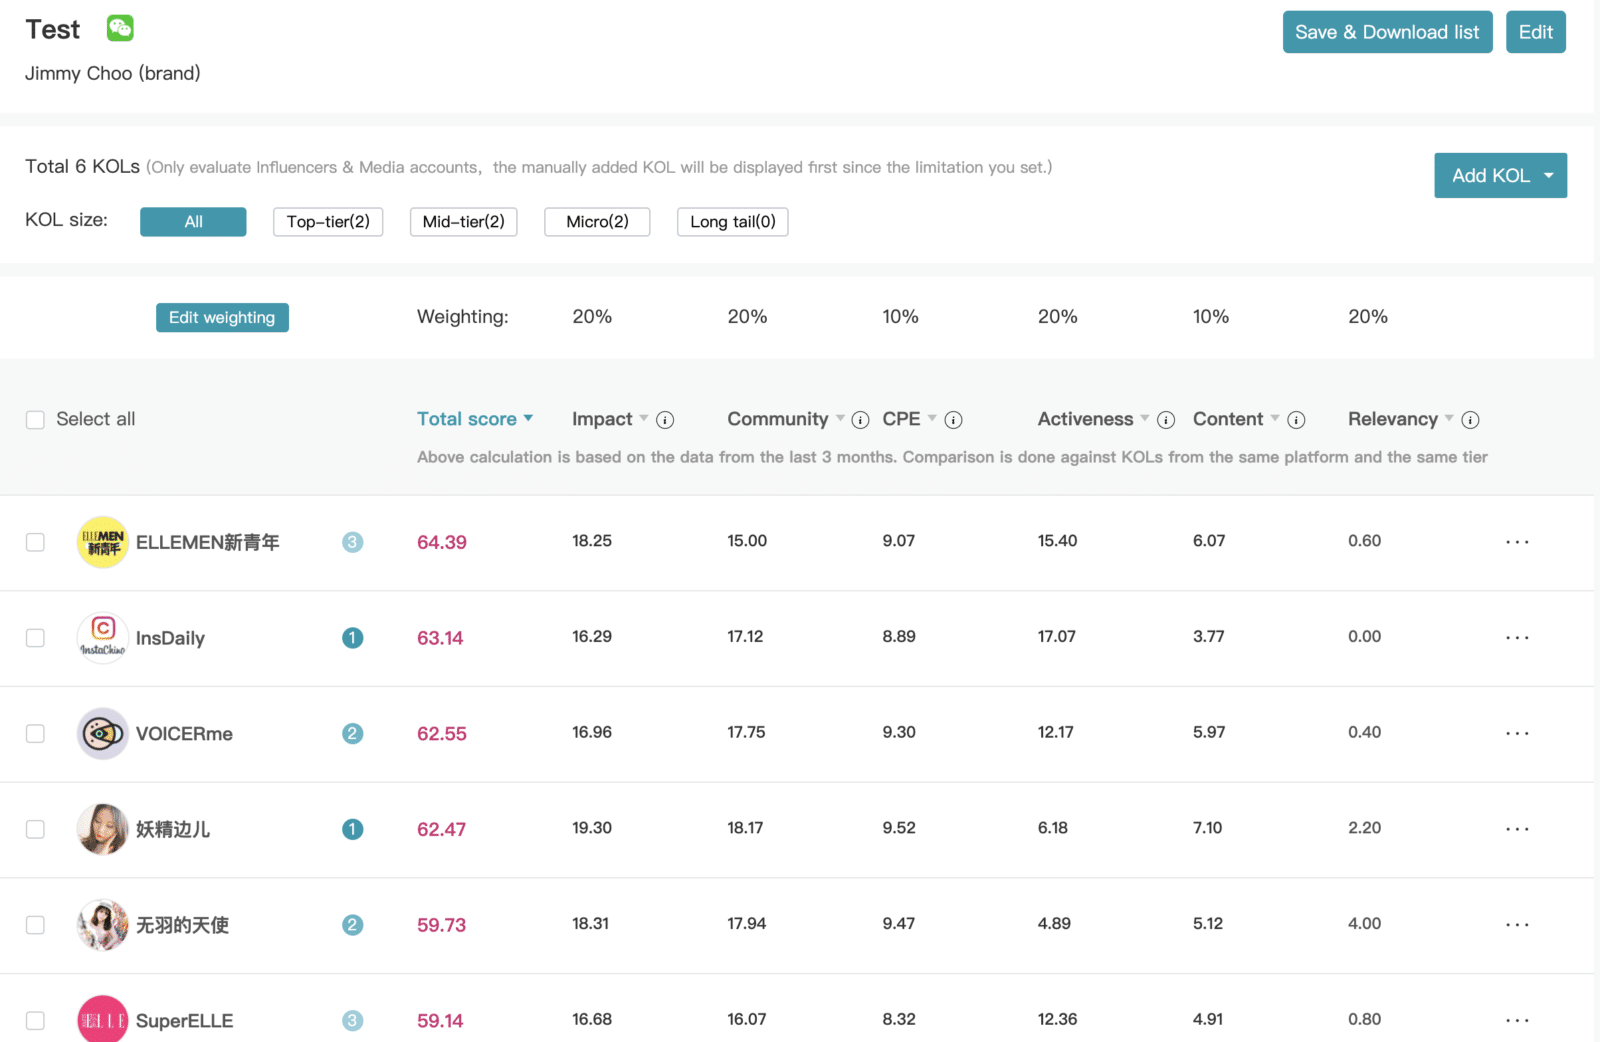Open info icon next to Impact column

(x=665, y=420)
